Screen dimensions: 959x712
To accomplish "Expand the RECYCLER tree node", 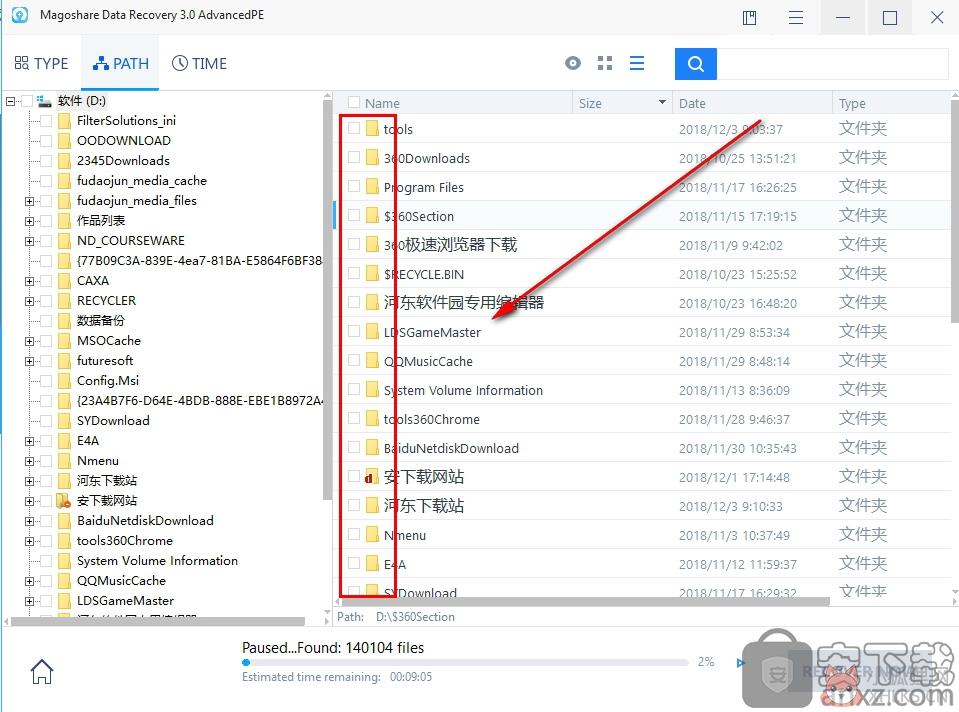I will pyautogui.click(x=29, y=301).
